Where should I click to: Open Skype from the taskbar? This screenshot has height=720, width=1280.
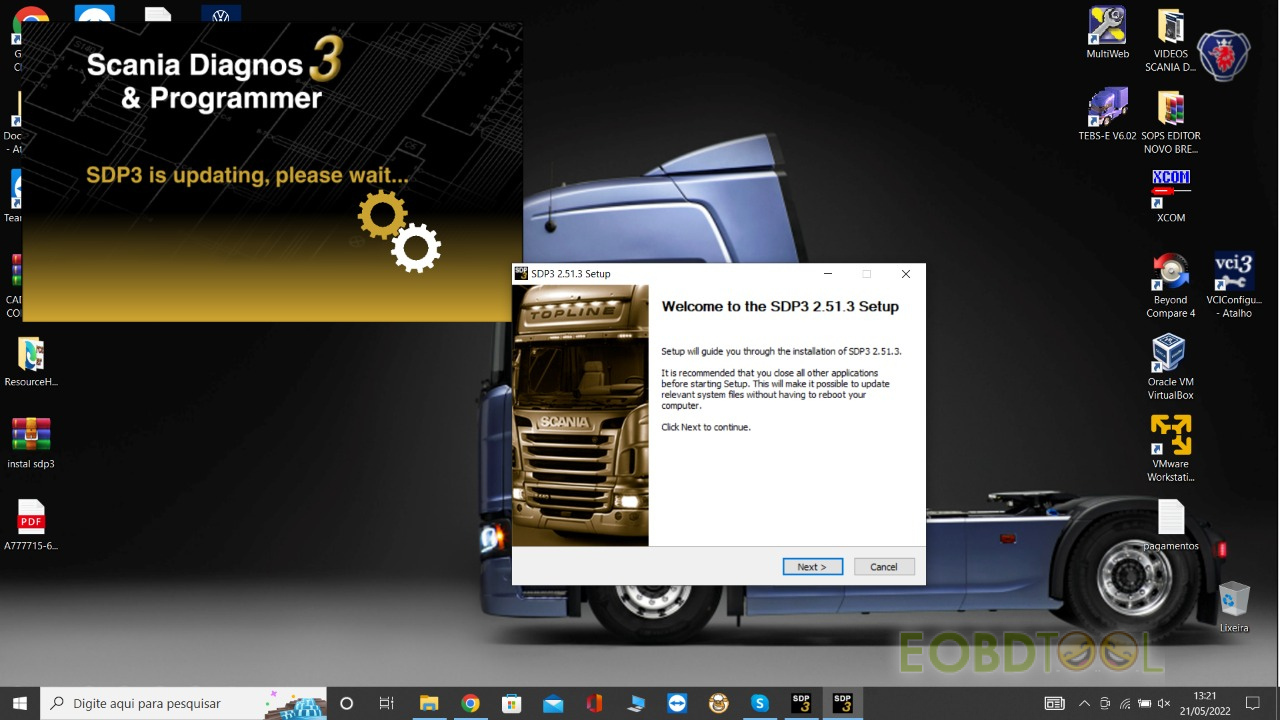pyautogui.click(x=759, y=703)
